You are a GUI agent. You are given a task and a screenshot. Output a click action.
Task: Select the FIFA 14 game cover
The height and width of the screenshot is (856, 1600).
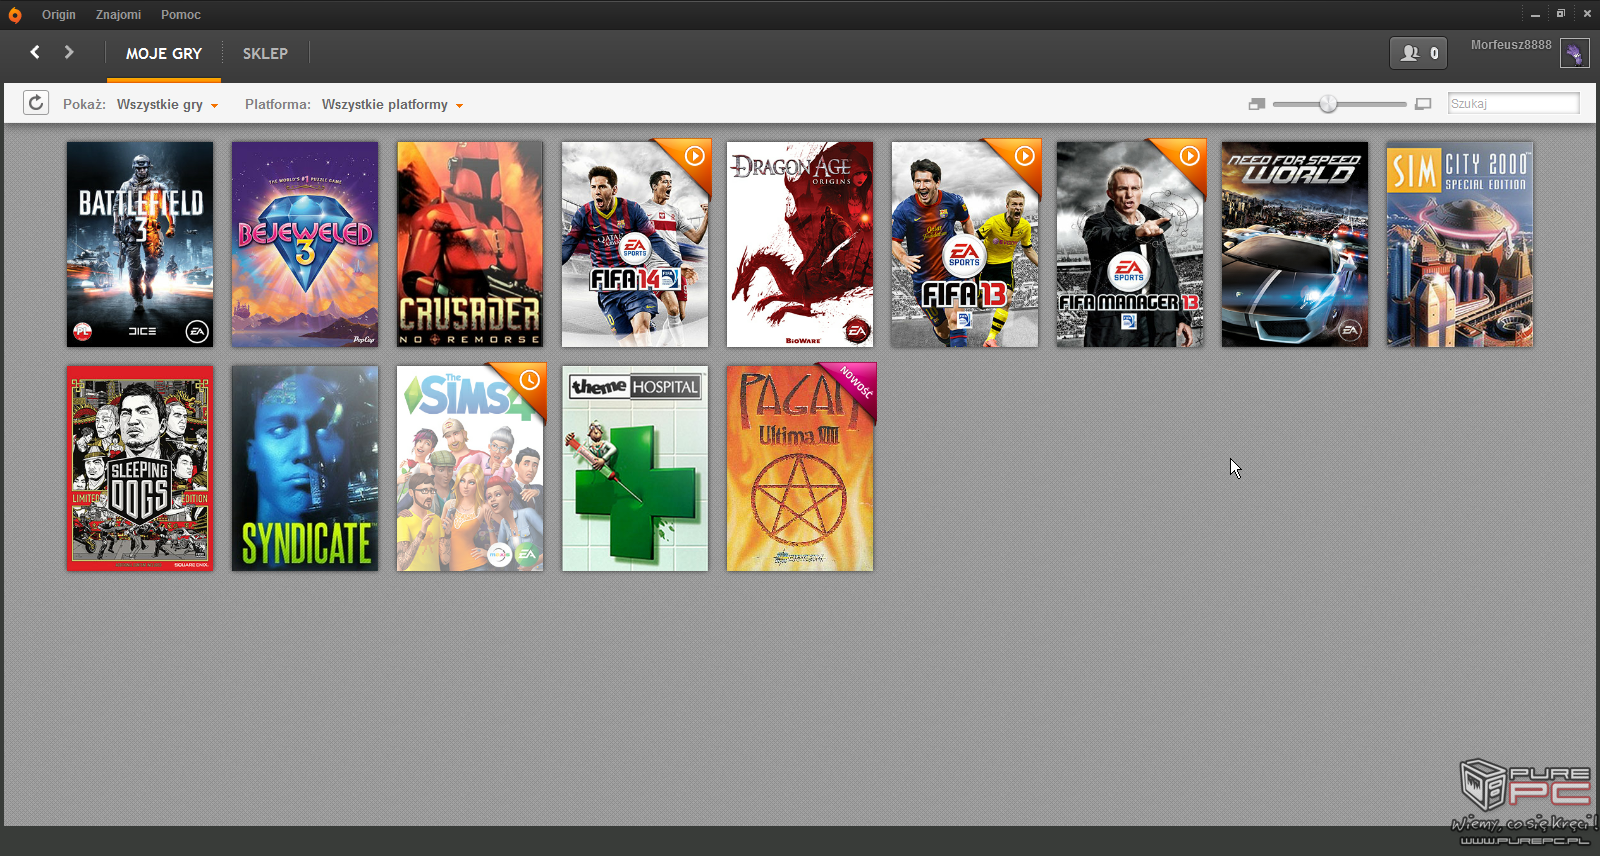point(635,244)
